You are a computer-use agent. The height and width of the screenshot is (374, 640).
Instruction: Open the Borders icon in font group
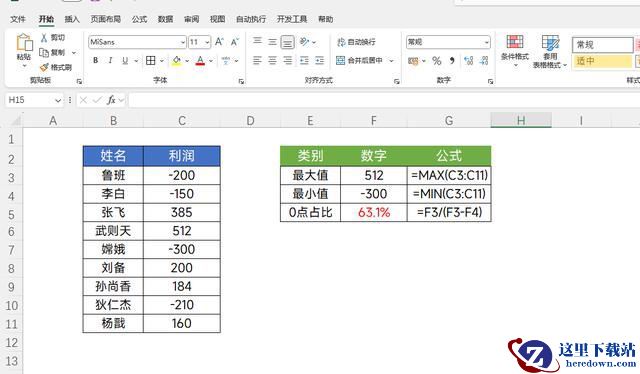pos(151,60)
